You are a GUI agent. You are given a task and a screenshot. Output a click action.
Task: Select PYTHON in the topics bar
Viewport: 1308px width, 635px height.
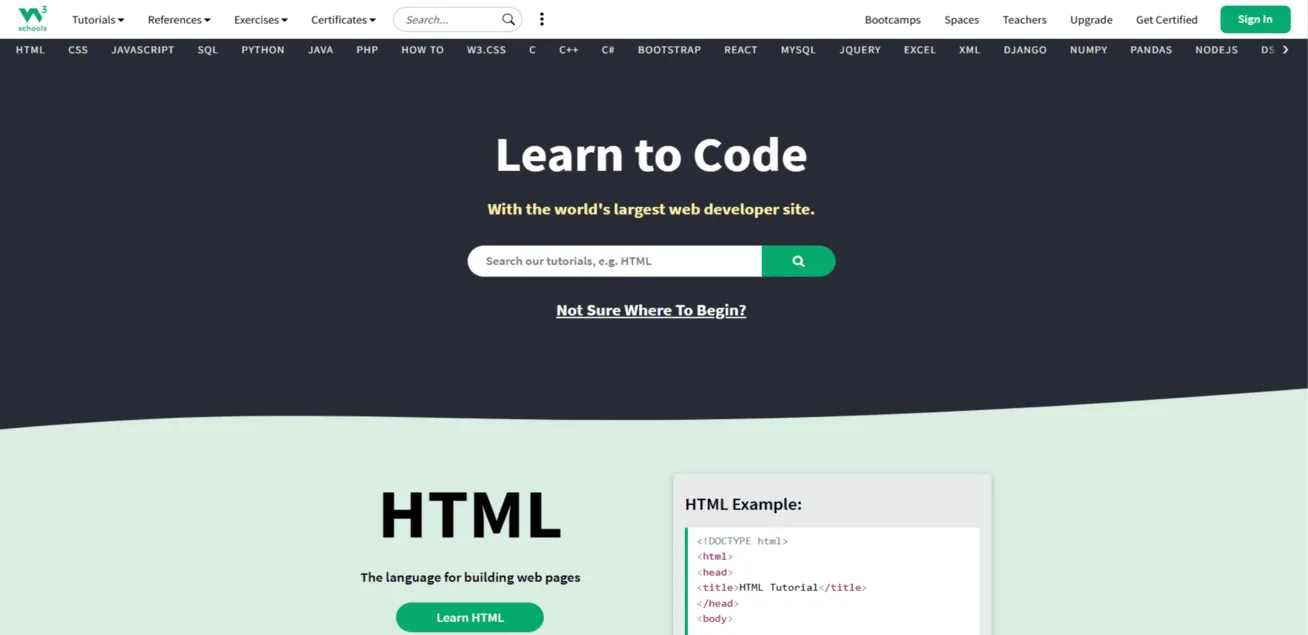click(x=263, y=50)
